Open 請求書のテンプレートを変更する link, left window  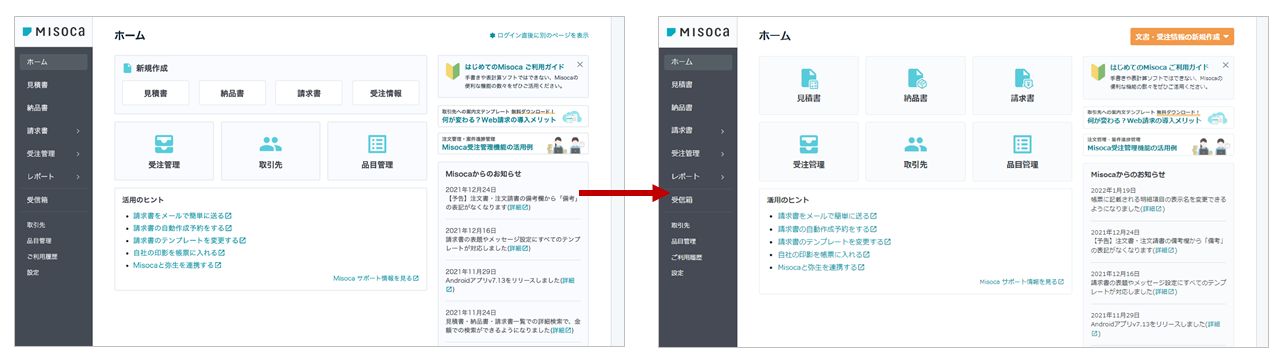pyautogui.click(x=189, y=241)
